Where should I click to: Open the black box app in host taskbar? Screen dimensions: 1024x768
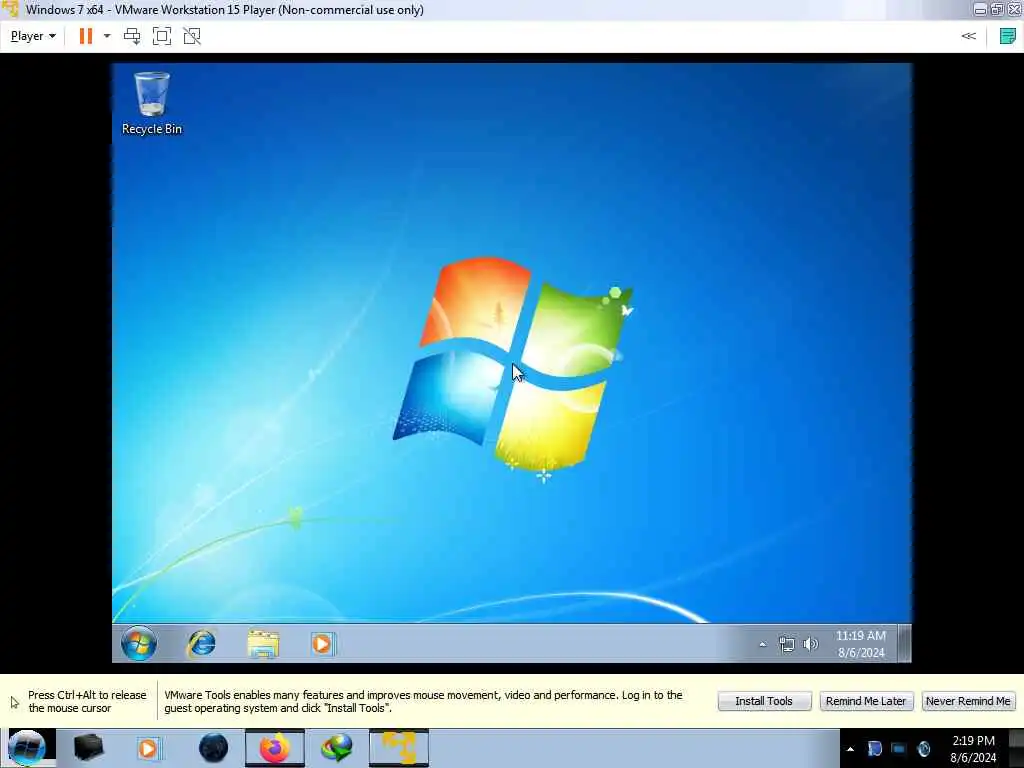(x=88, y=748)
